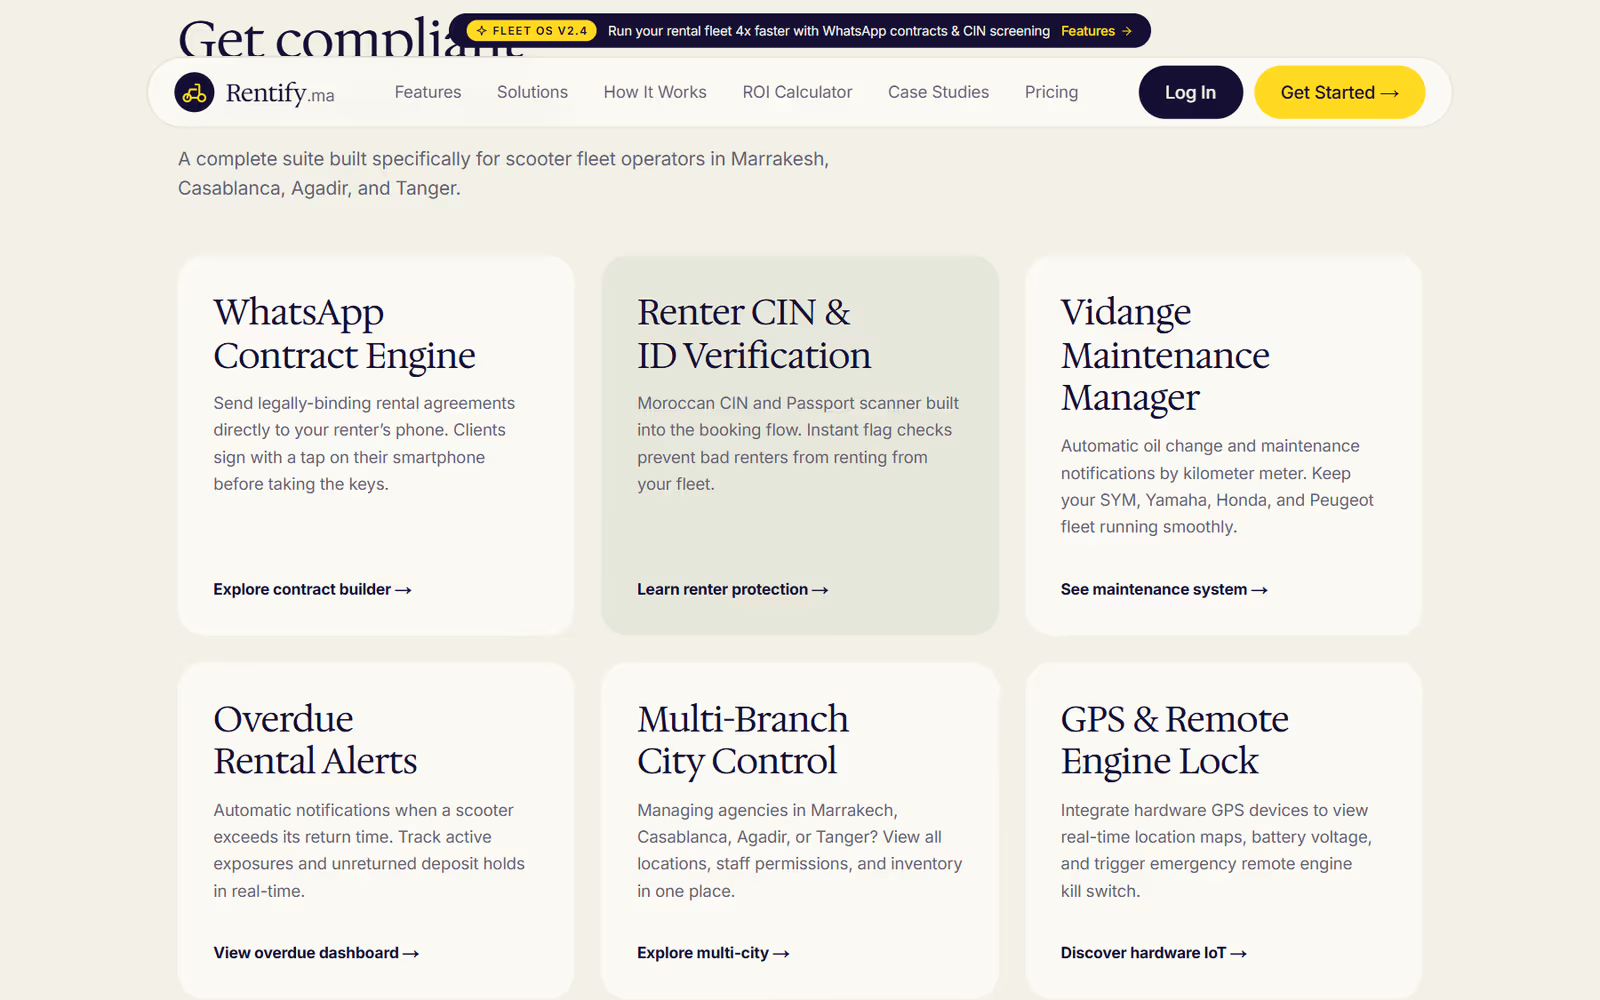Click the Vidange Maintenance Manager heading
Image resolution: width=1600 pixels, height=1000 pixels.
(x=1165, y=355)
